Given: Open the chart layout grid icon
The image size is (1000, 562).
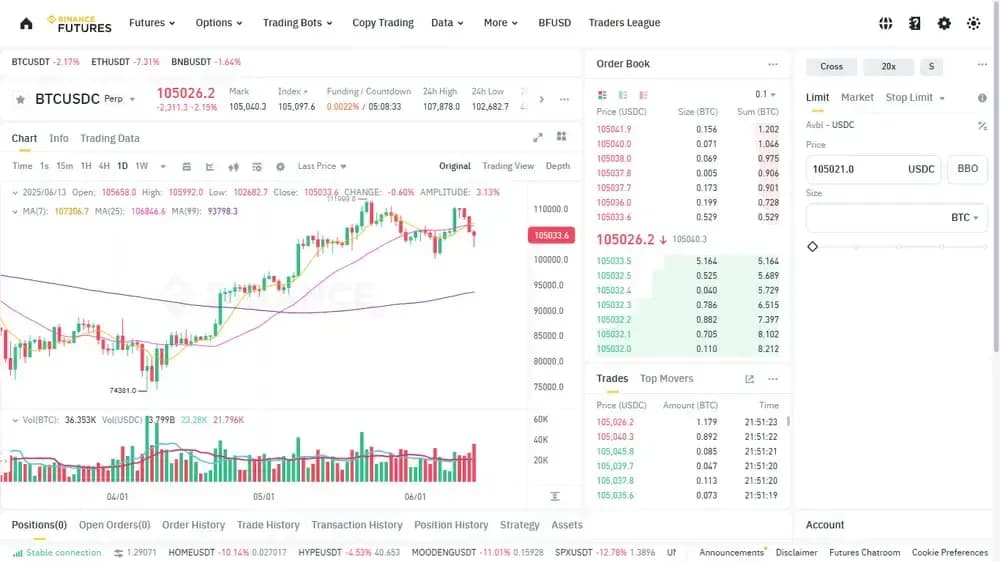Looking at the screenshot, I should coord(561,137).
